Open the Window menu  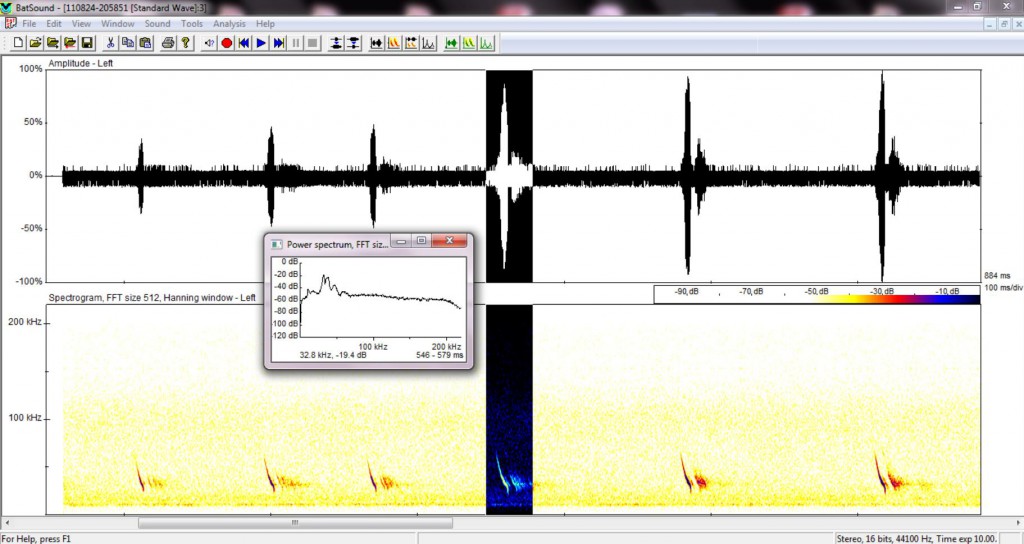118,24
